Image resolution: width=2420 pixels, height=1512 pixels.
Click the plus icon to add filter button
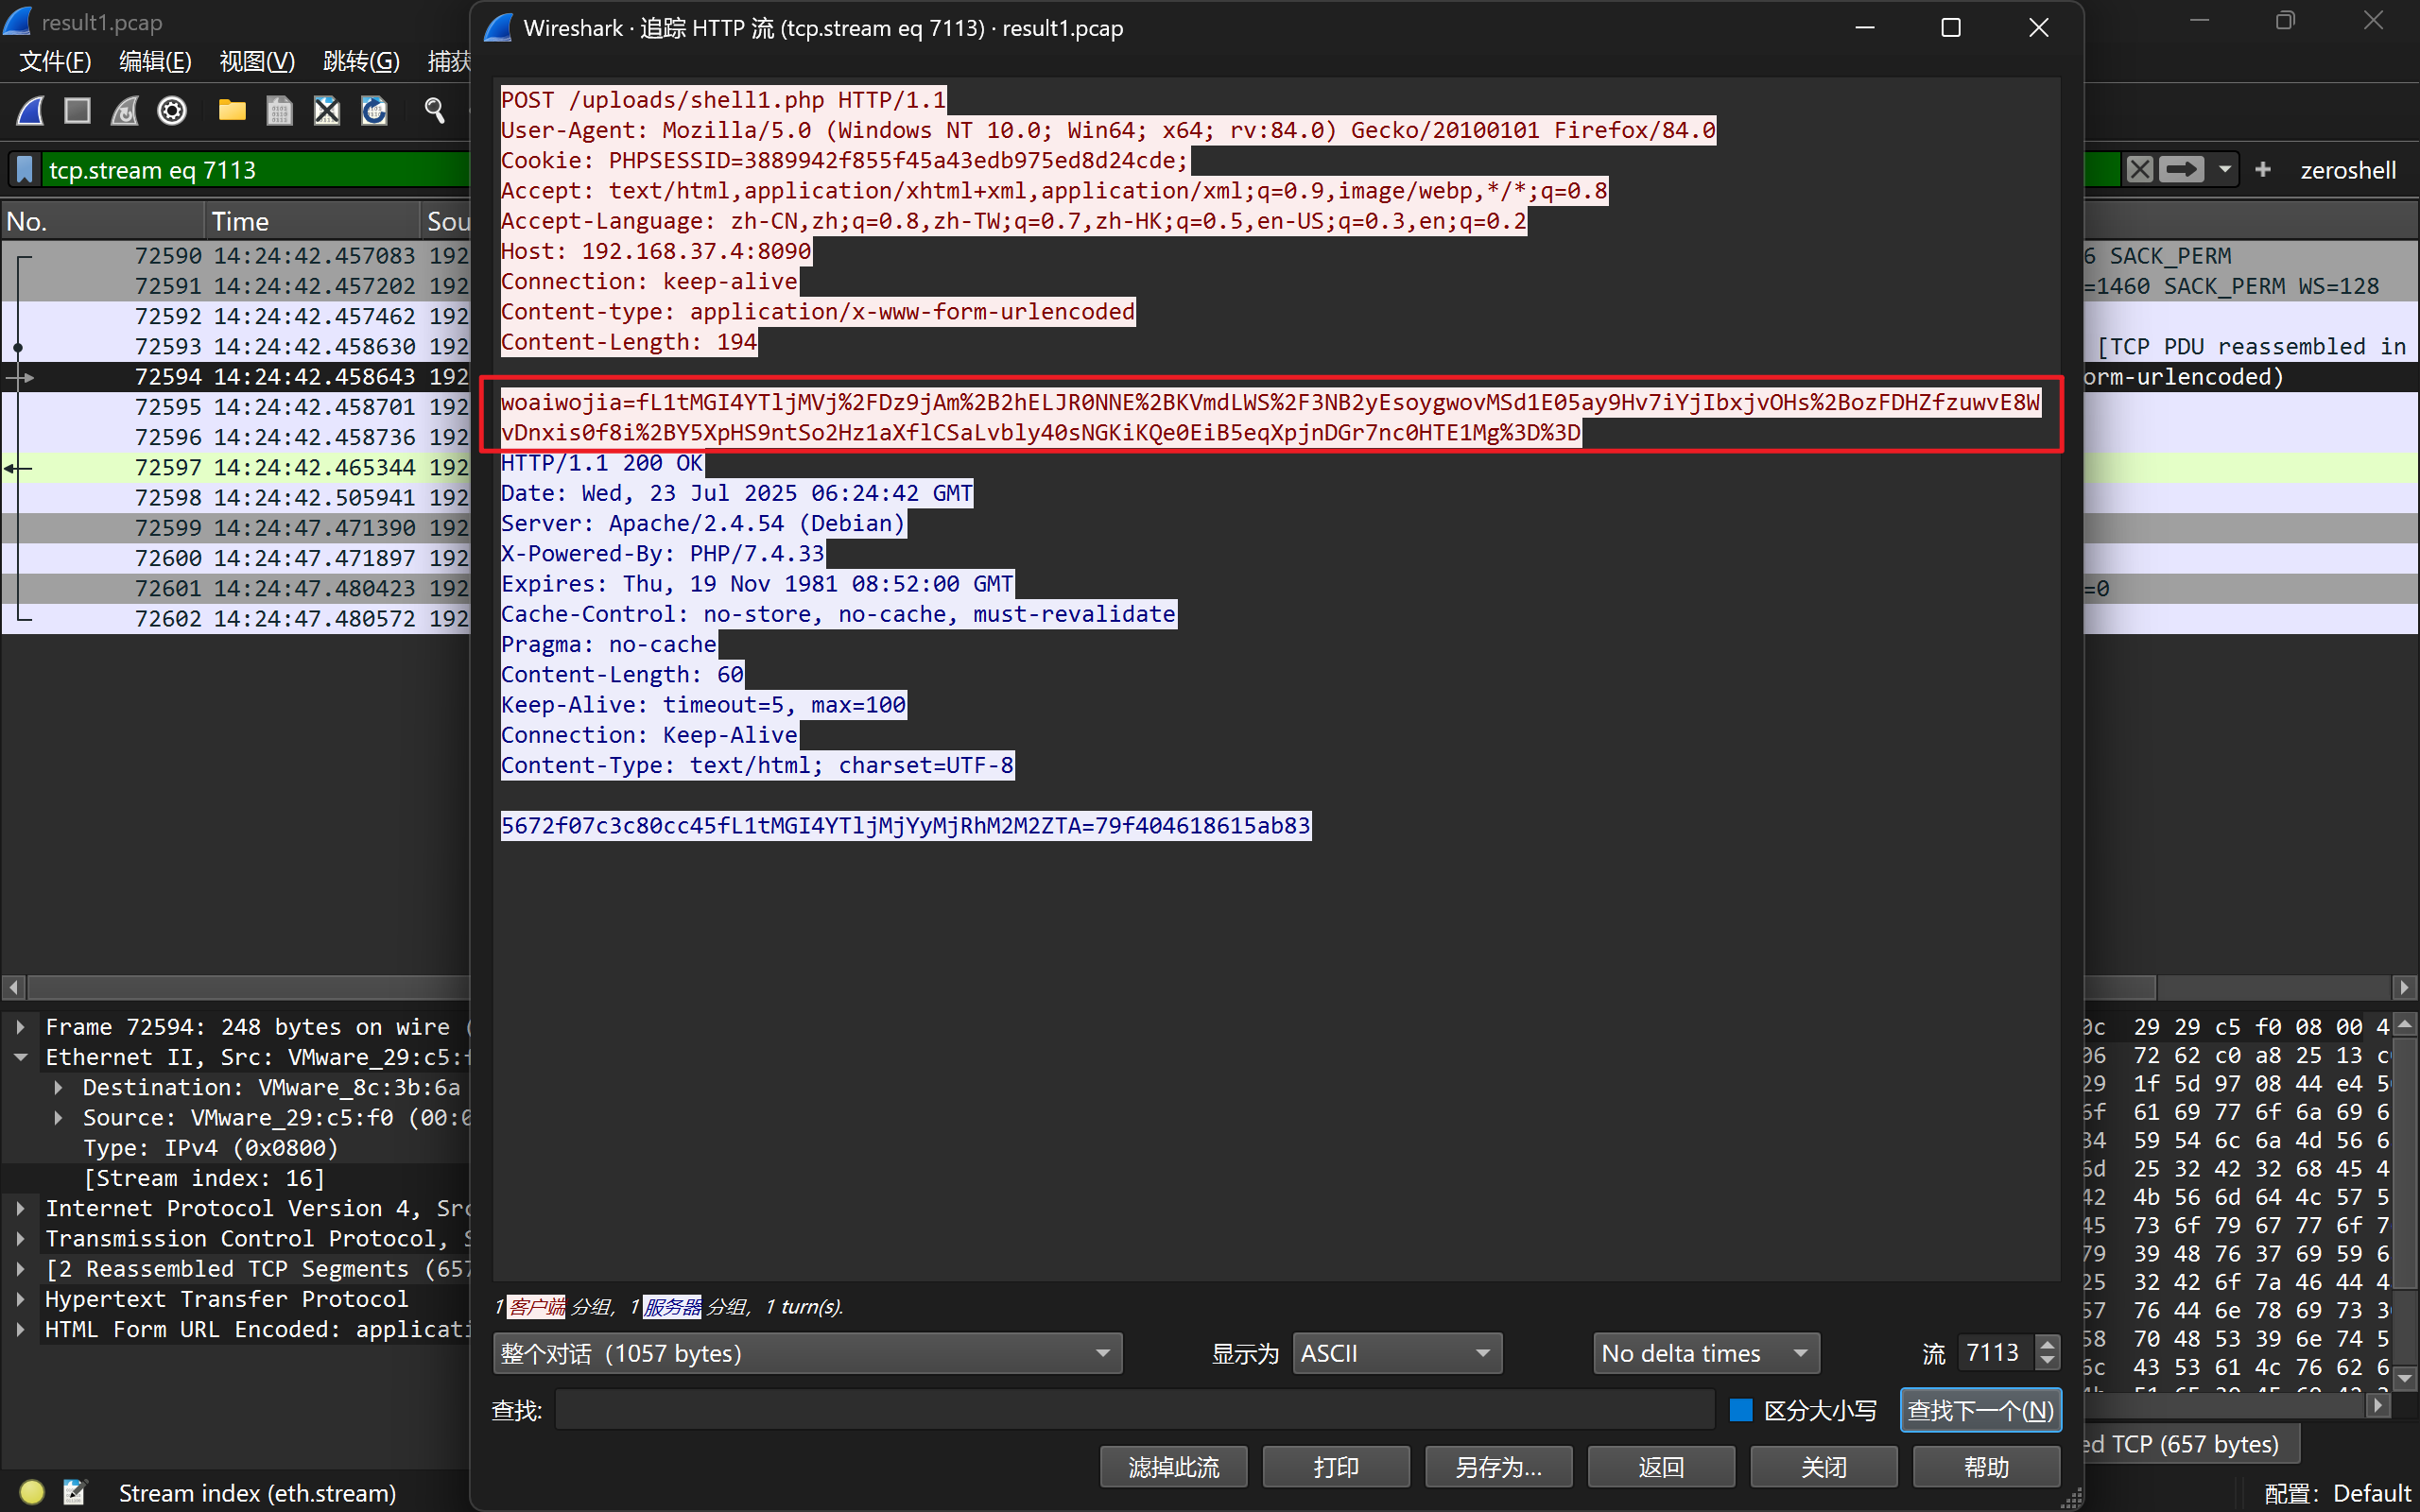[2263, 170]
